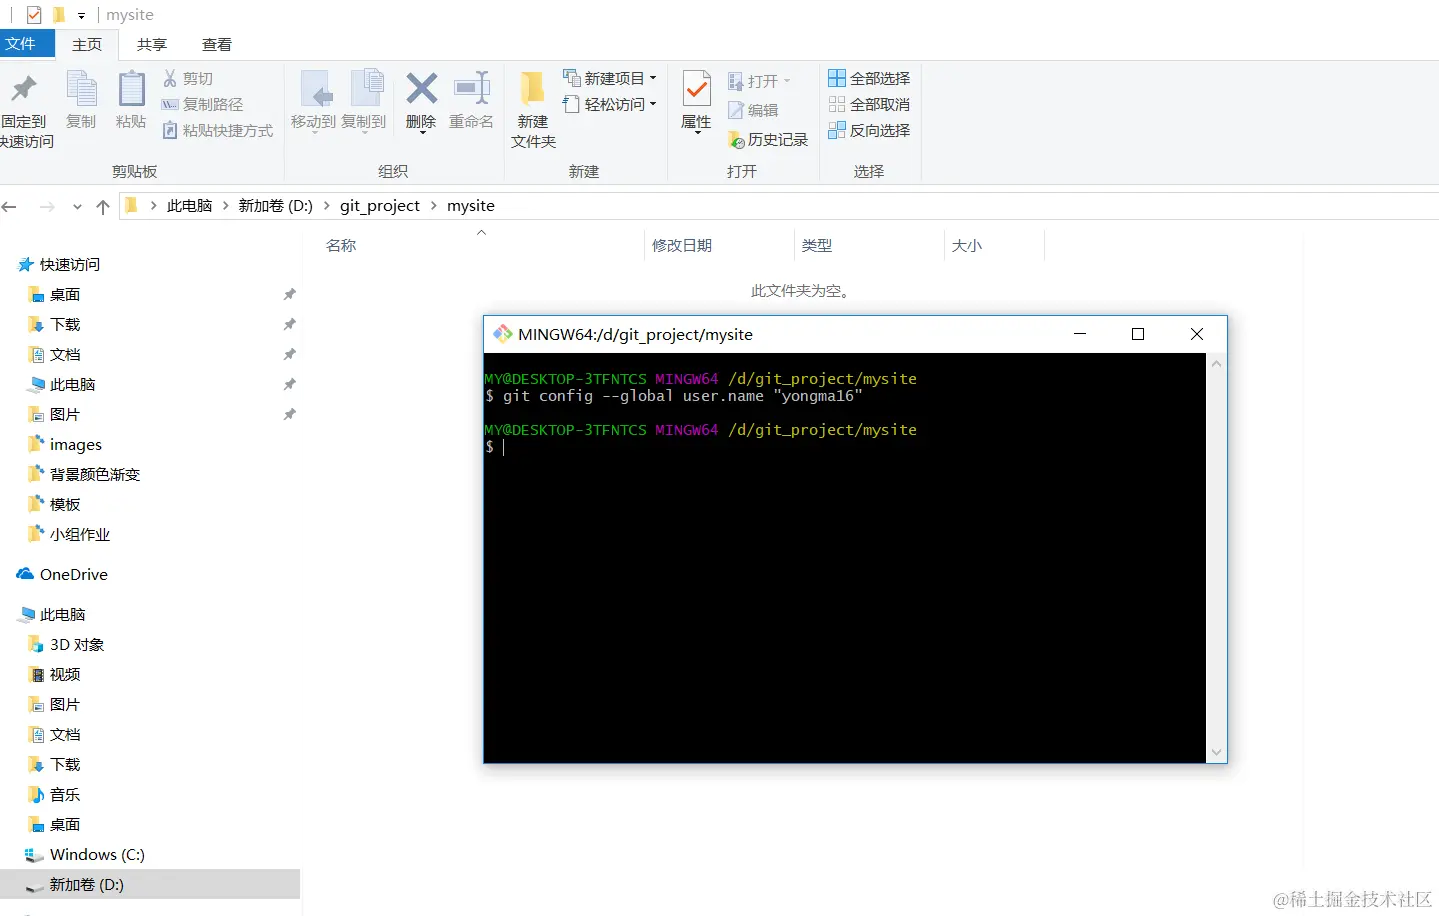
Task: Click the Pin to Quick access icon
Action: pos(24,90)
